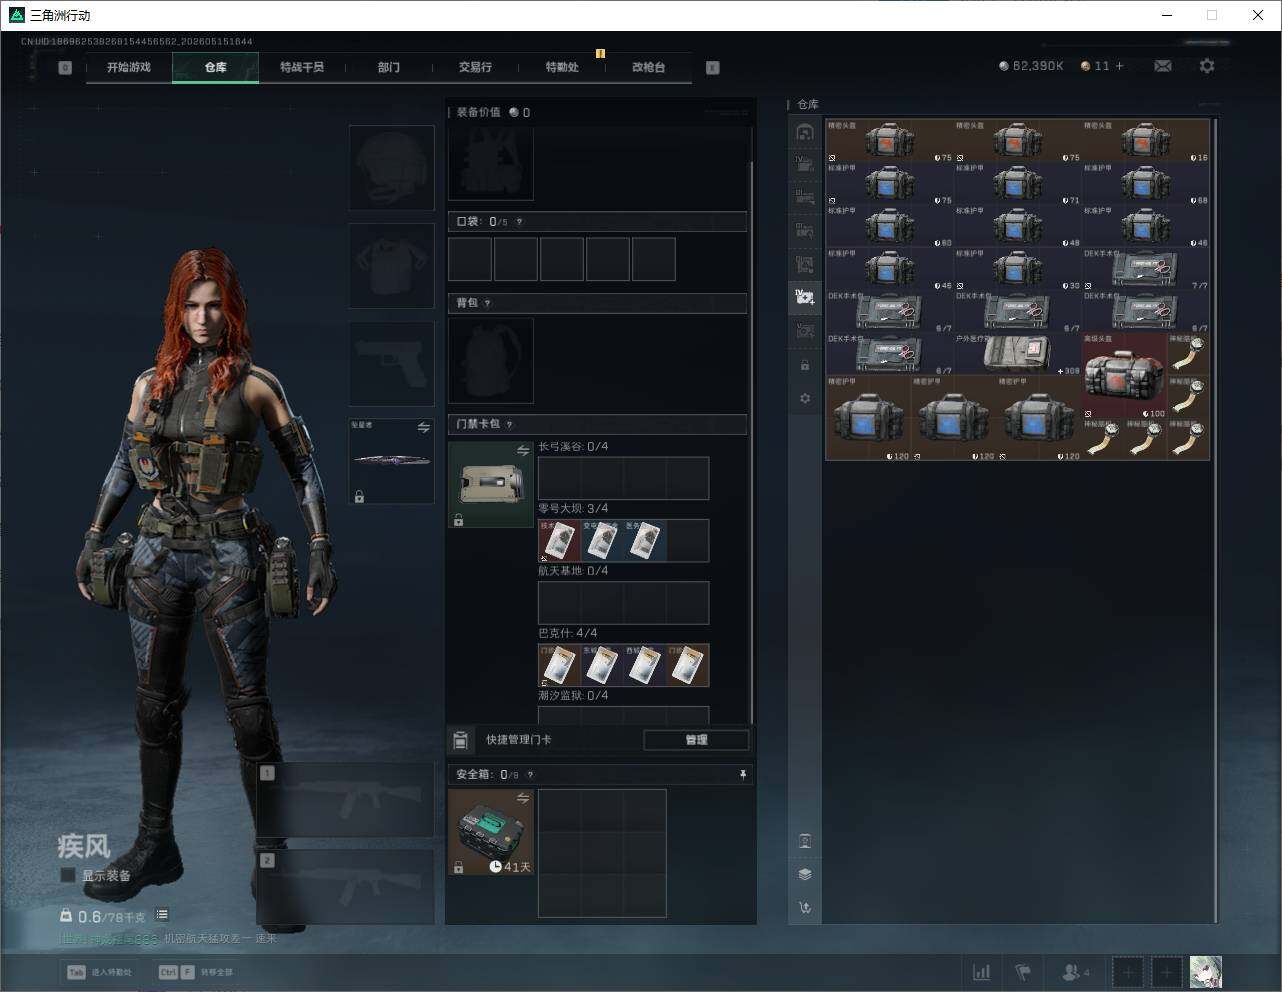1282x992 pixels.
Task: Open the flag icon in bottom bar
Action: (x=1023, y=972)
